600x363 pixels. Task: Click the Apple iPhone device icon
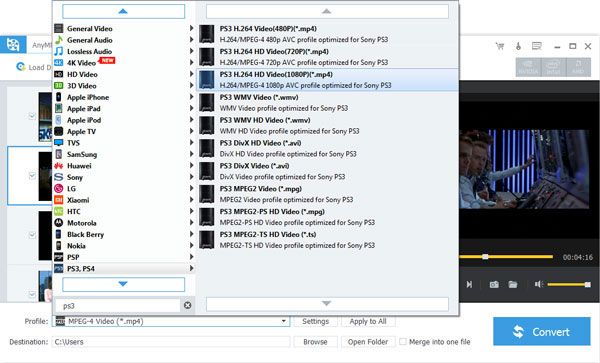coord(59,97)
